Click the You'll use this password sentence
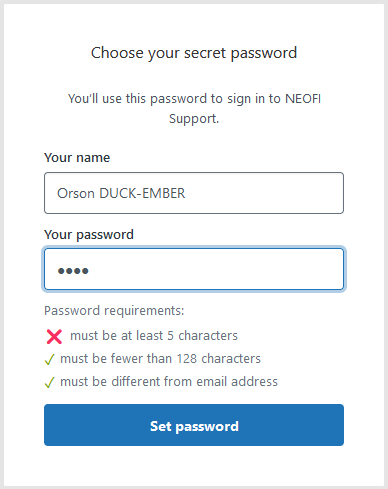This screenshot has width=388, height=489. [194, 109]
